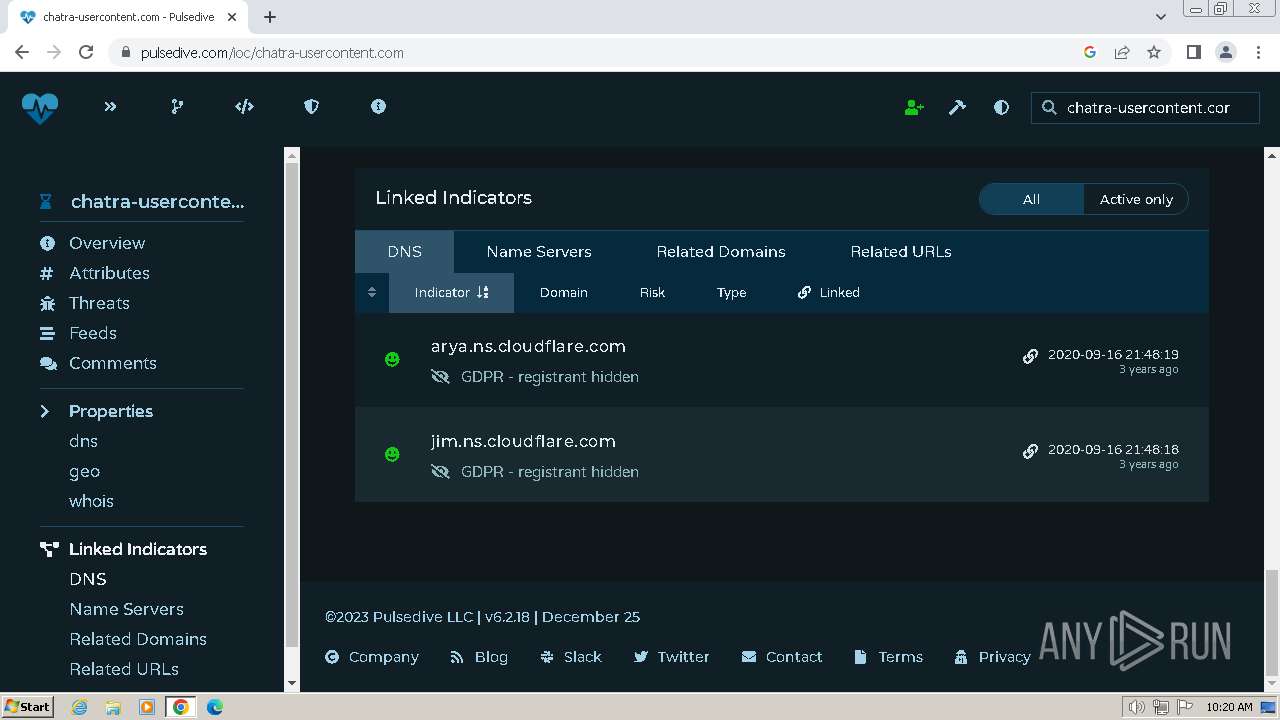
Task: Toggle the sort direction arrows button
Action: 372,293
